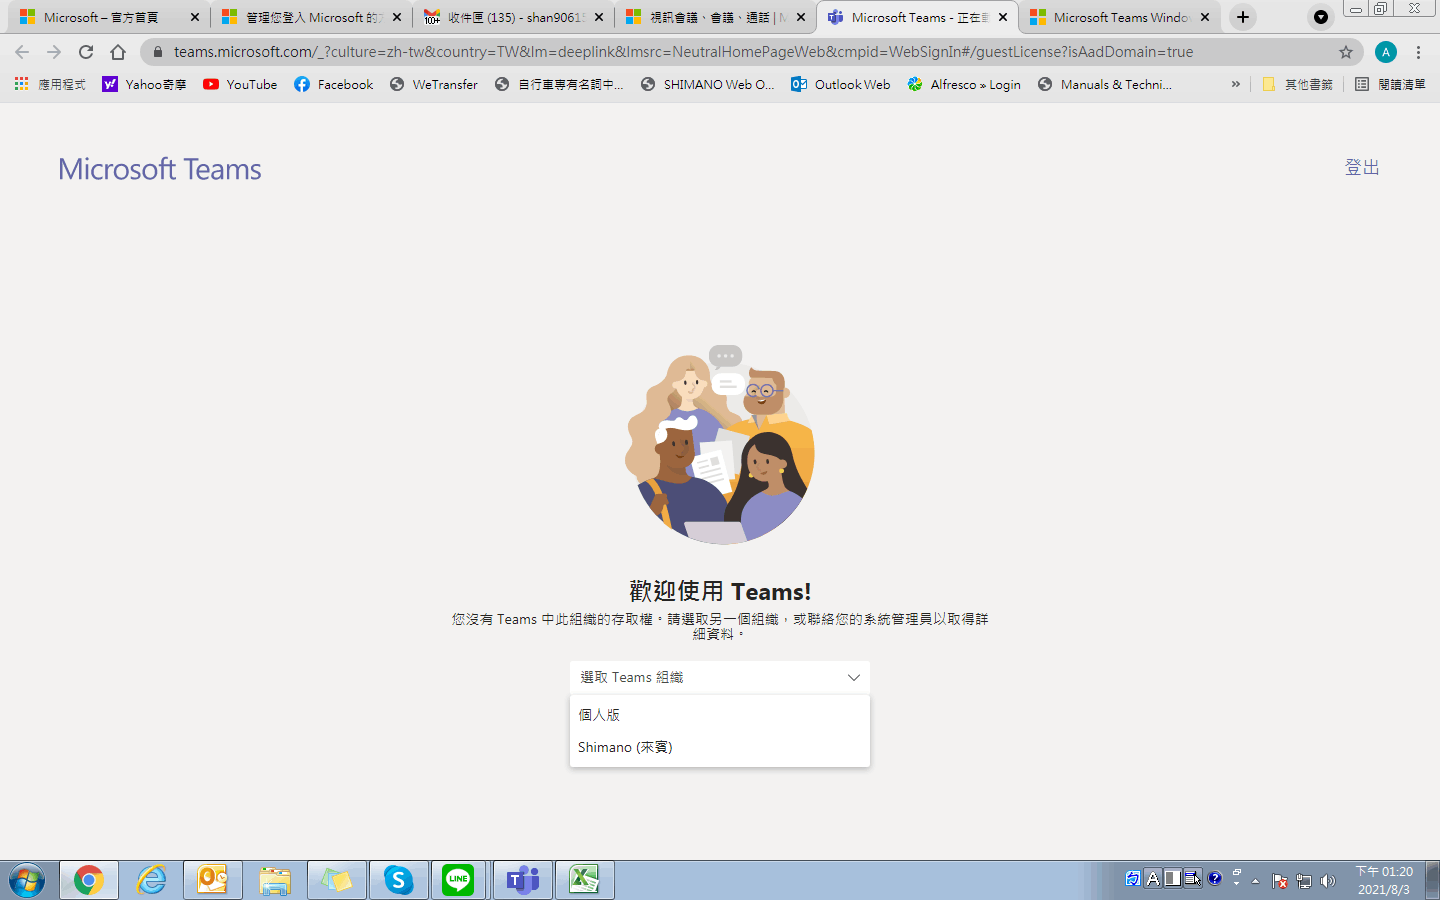Open 應用程式 apps bookmark
Screen dimensions: 1440x900
(x=50, y=84)
